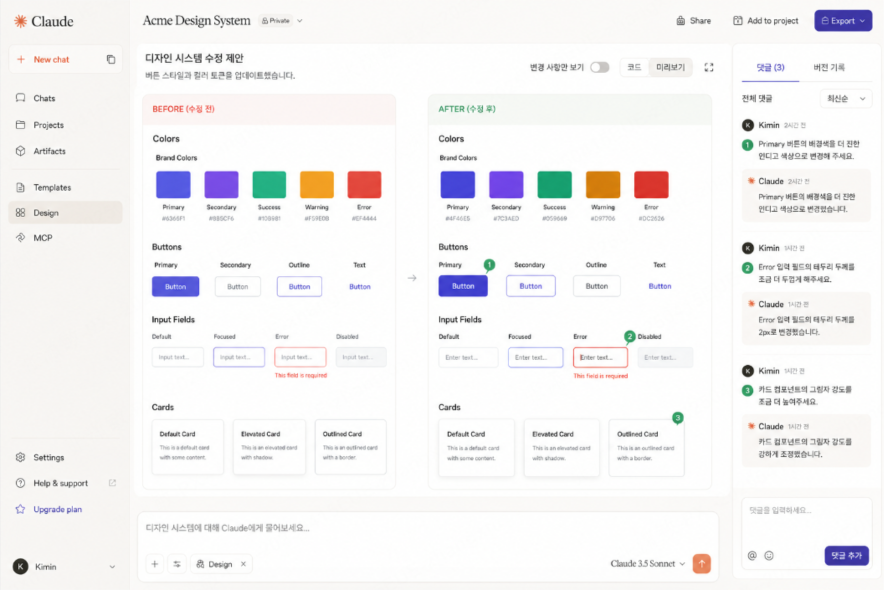Open the 버전 기록 tab
884x590 pixels.
coord(829,68)
